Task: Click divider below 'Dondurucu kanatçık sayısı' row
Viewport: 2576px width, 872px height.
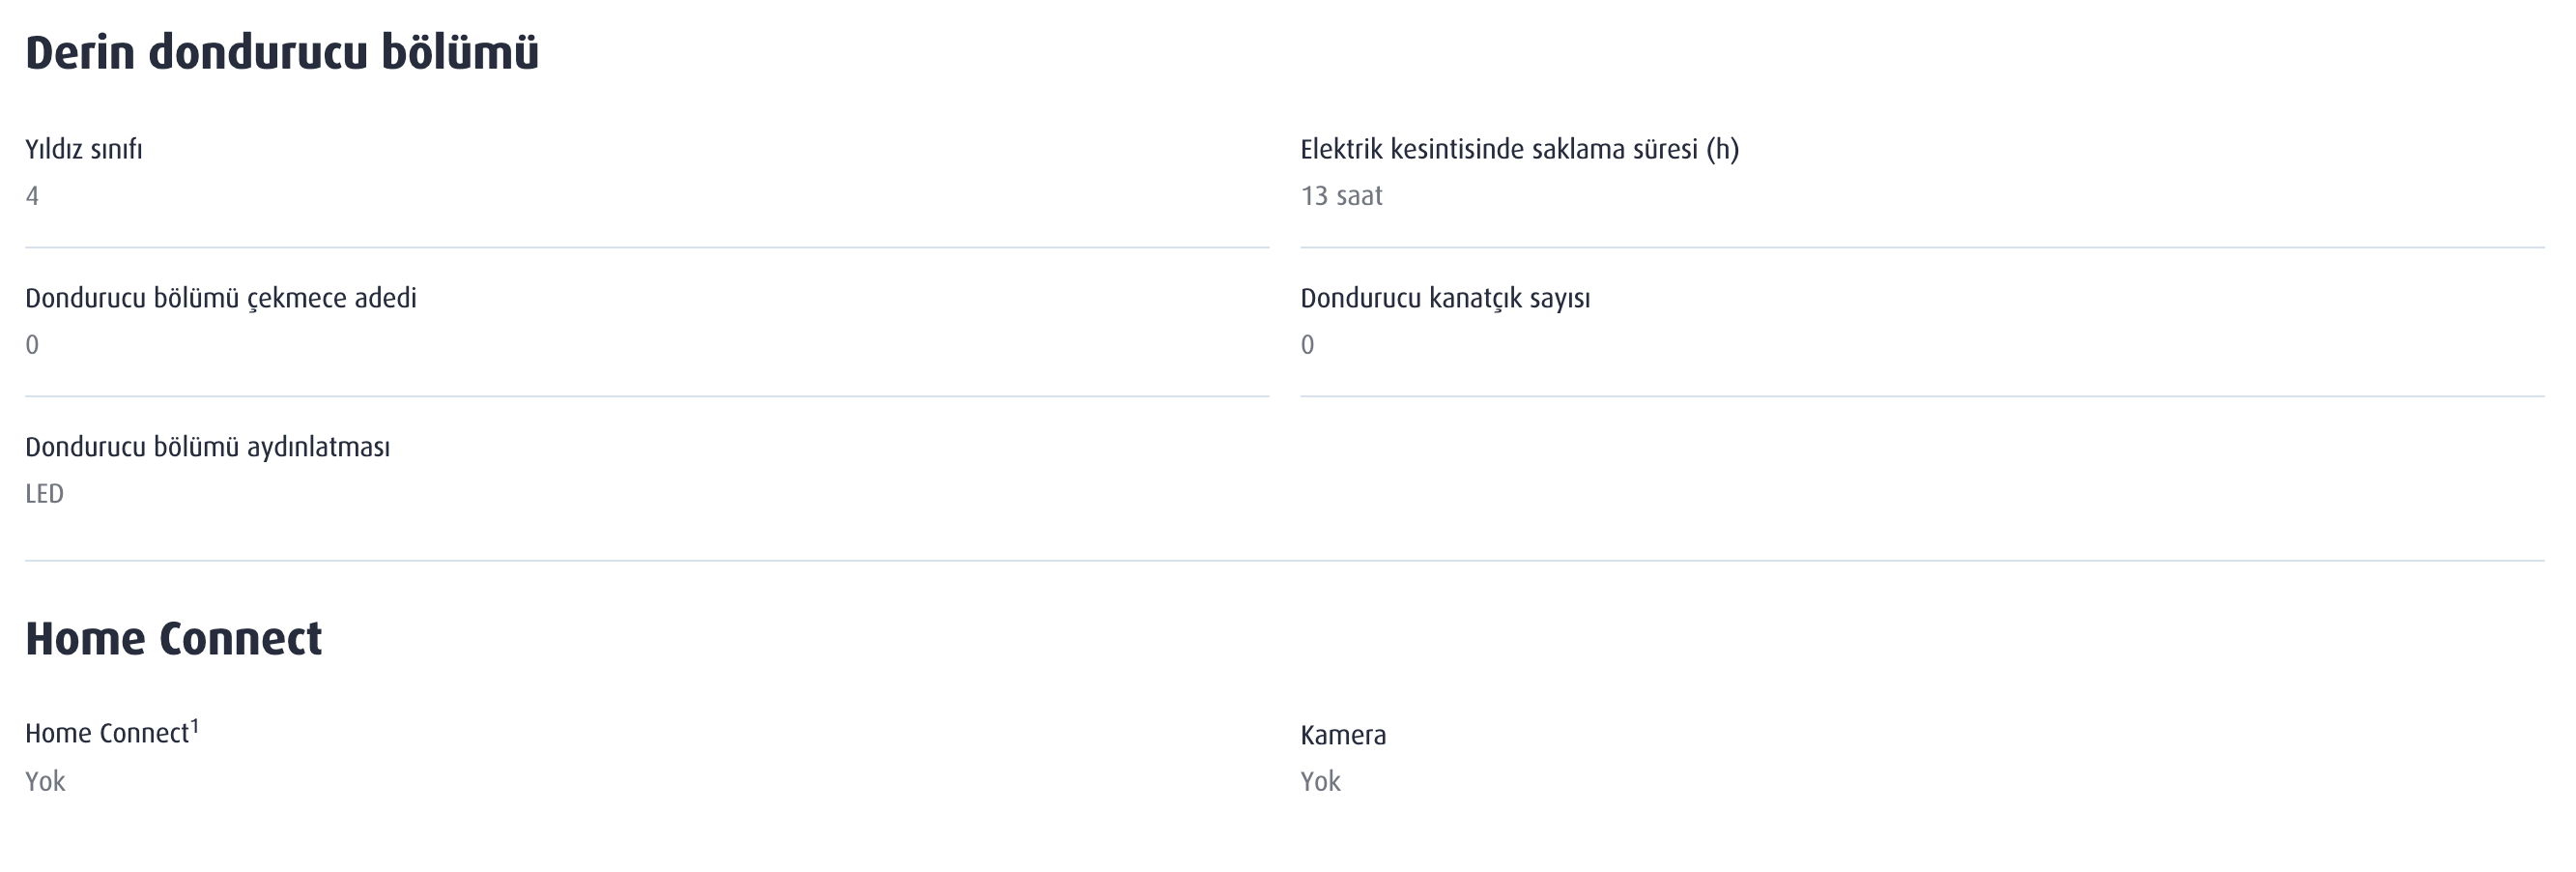Action: (x=1922, y=396)
